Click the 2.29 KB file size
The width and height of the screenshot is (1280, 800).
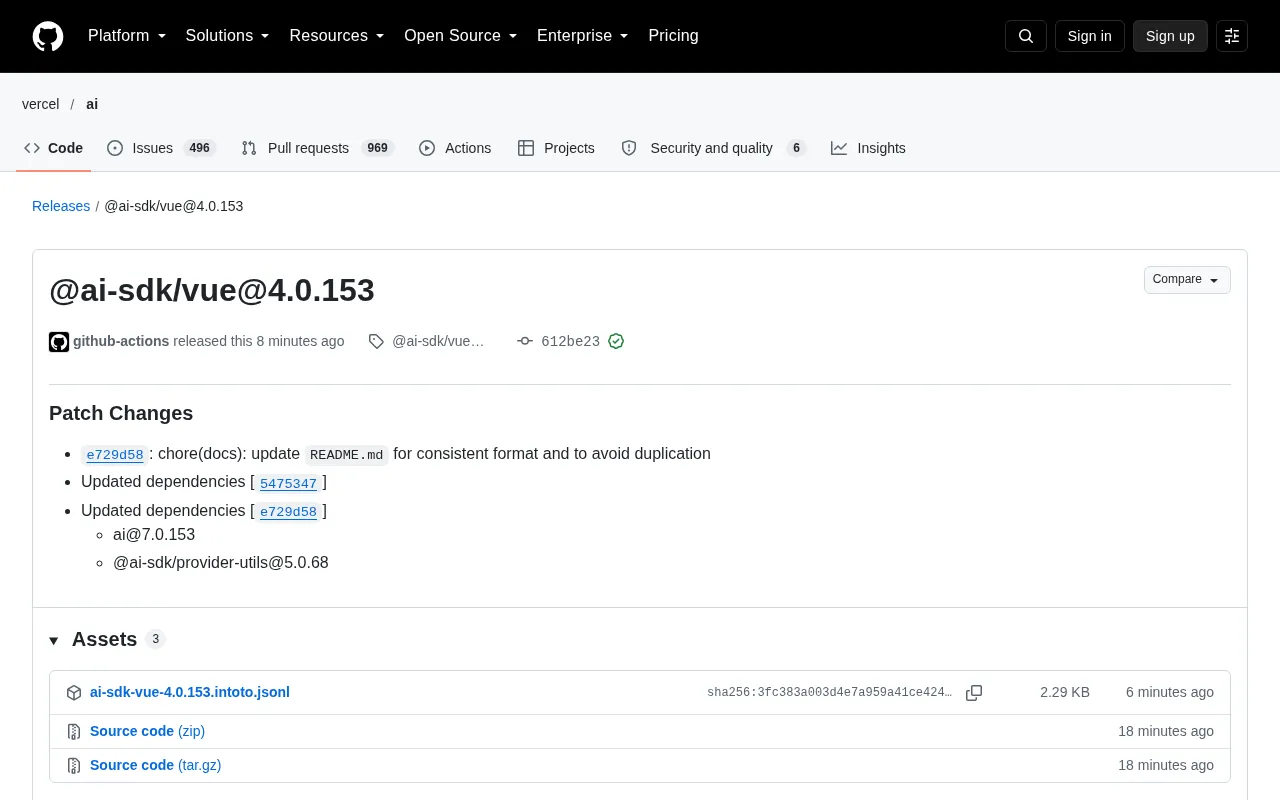1065,692
